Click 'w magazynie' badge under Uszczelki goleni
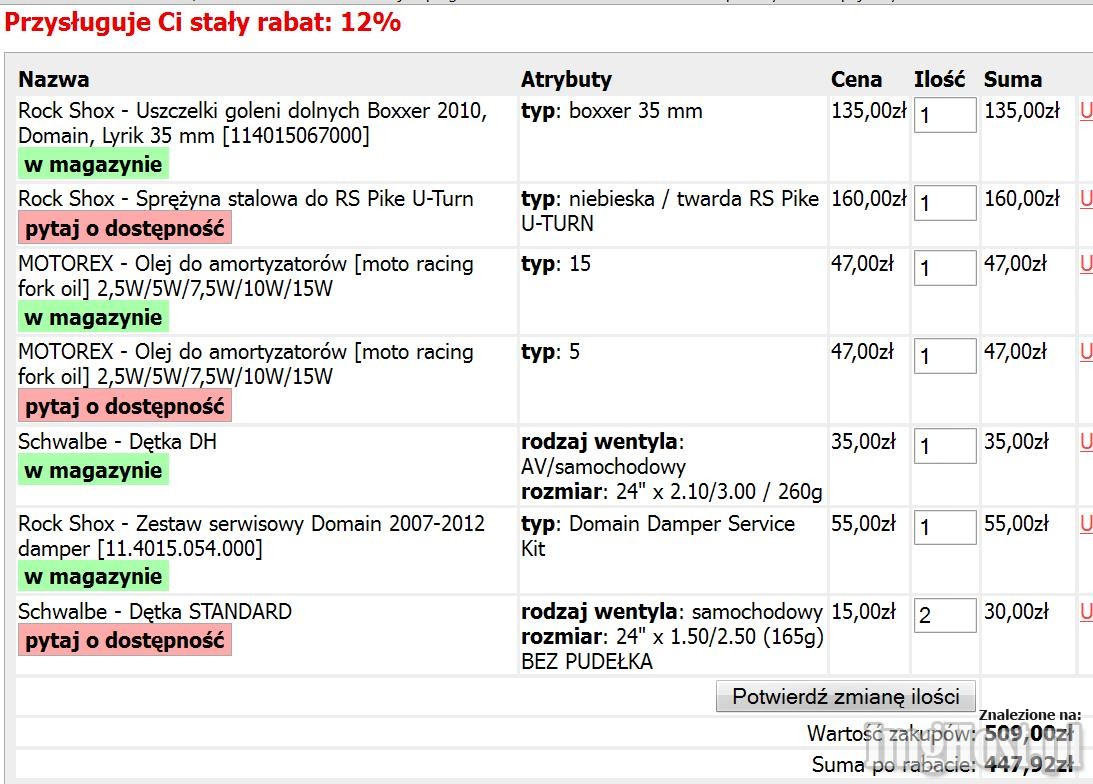 (x=93, y=164)
